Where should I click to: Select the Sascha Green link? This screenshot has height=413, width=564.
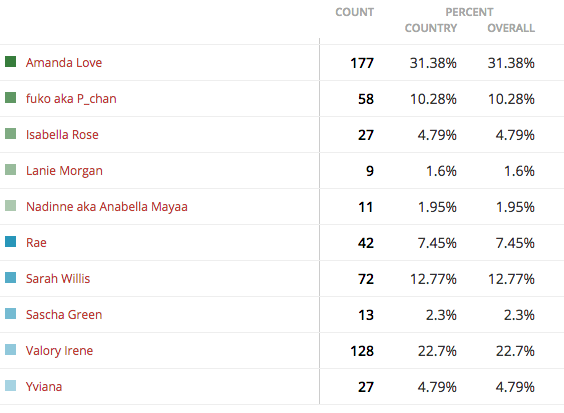point(64,314)
